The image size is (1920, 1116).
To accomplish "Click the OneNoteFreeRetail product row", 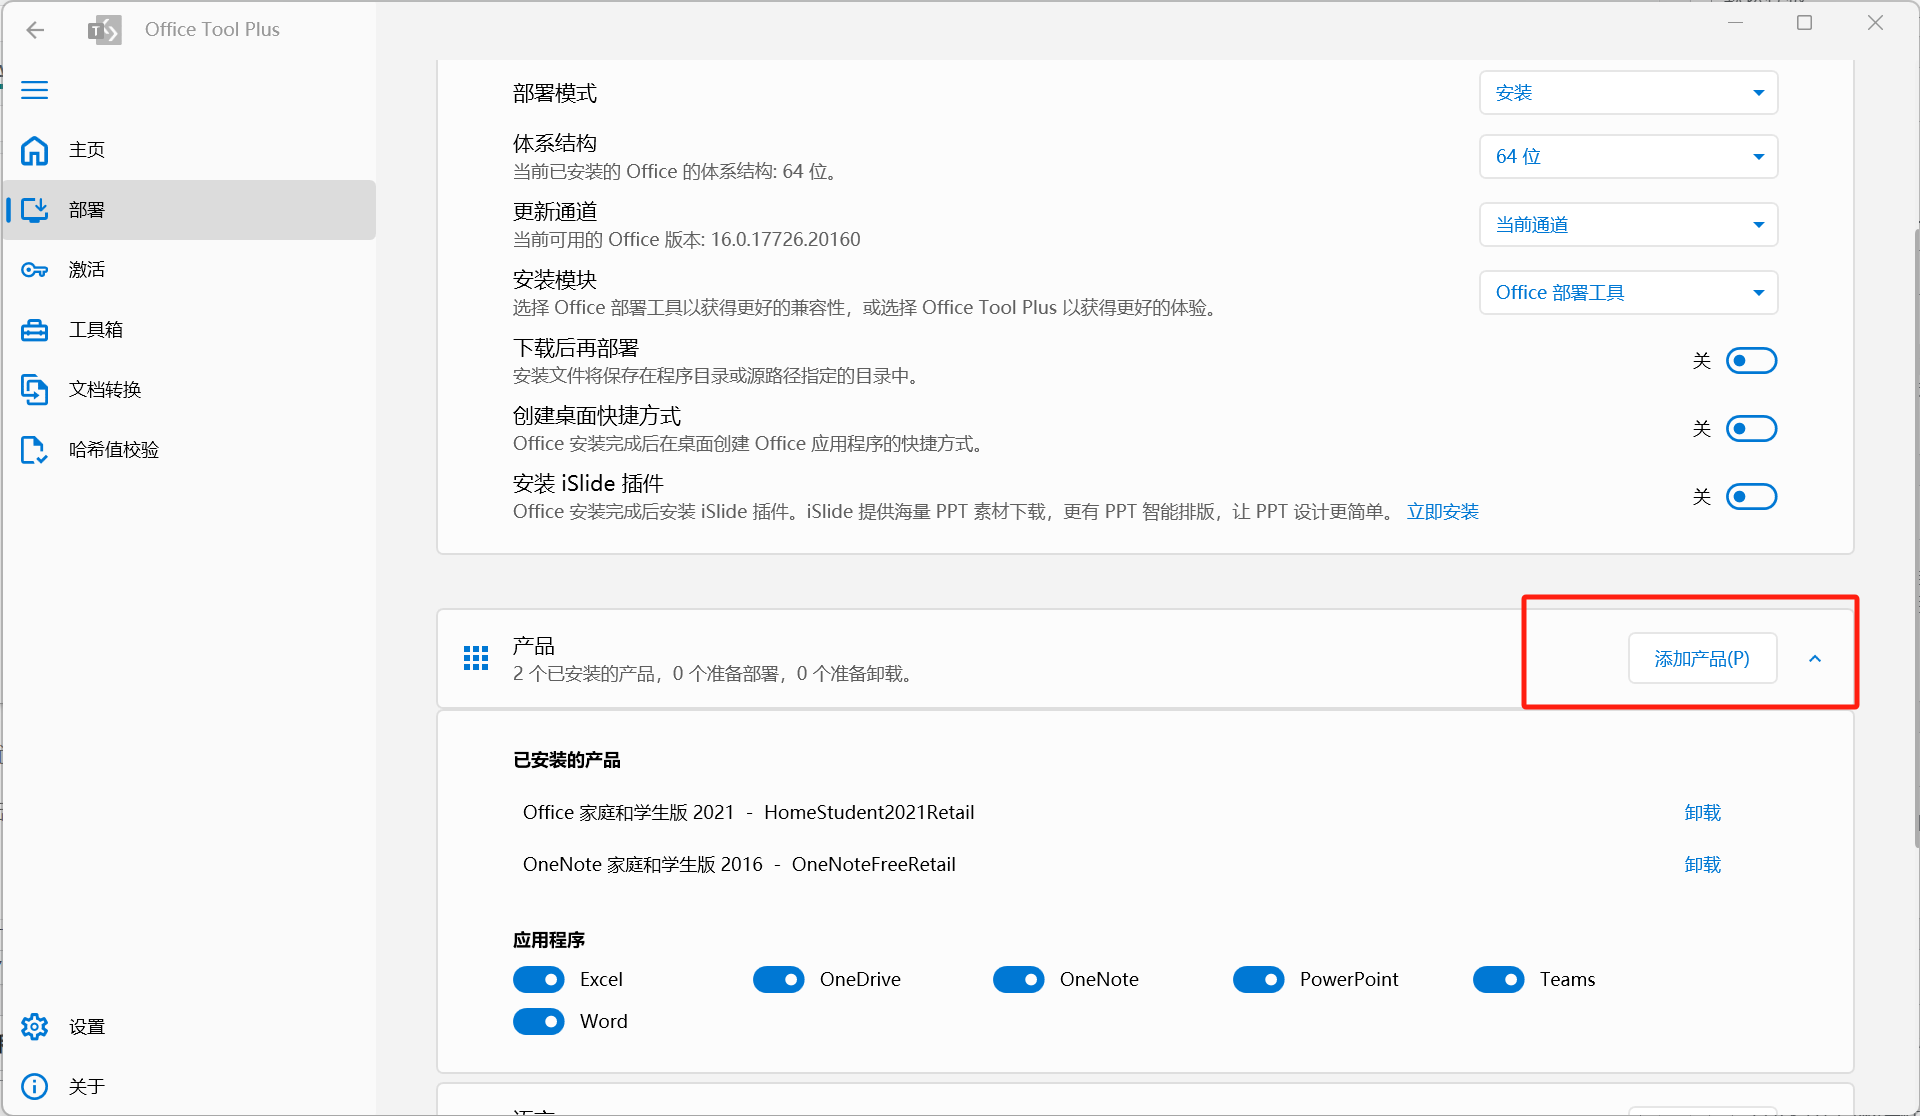I will pos(1122,865).
